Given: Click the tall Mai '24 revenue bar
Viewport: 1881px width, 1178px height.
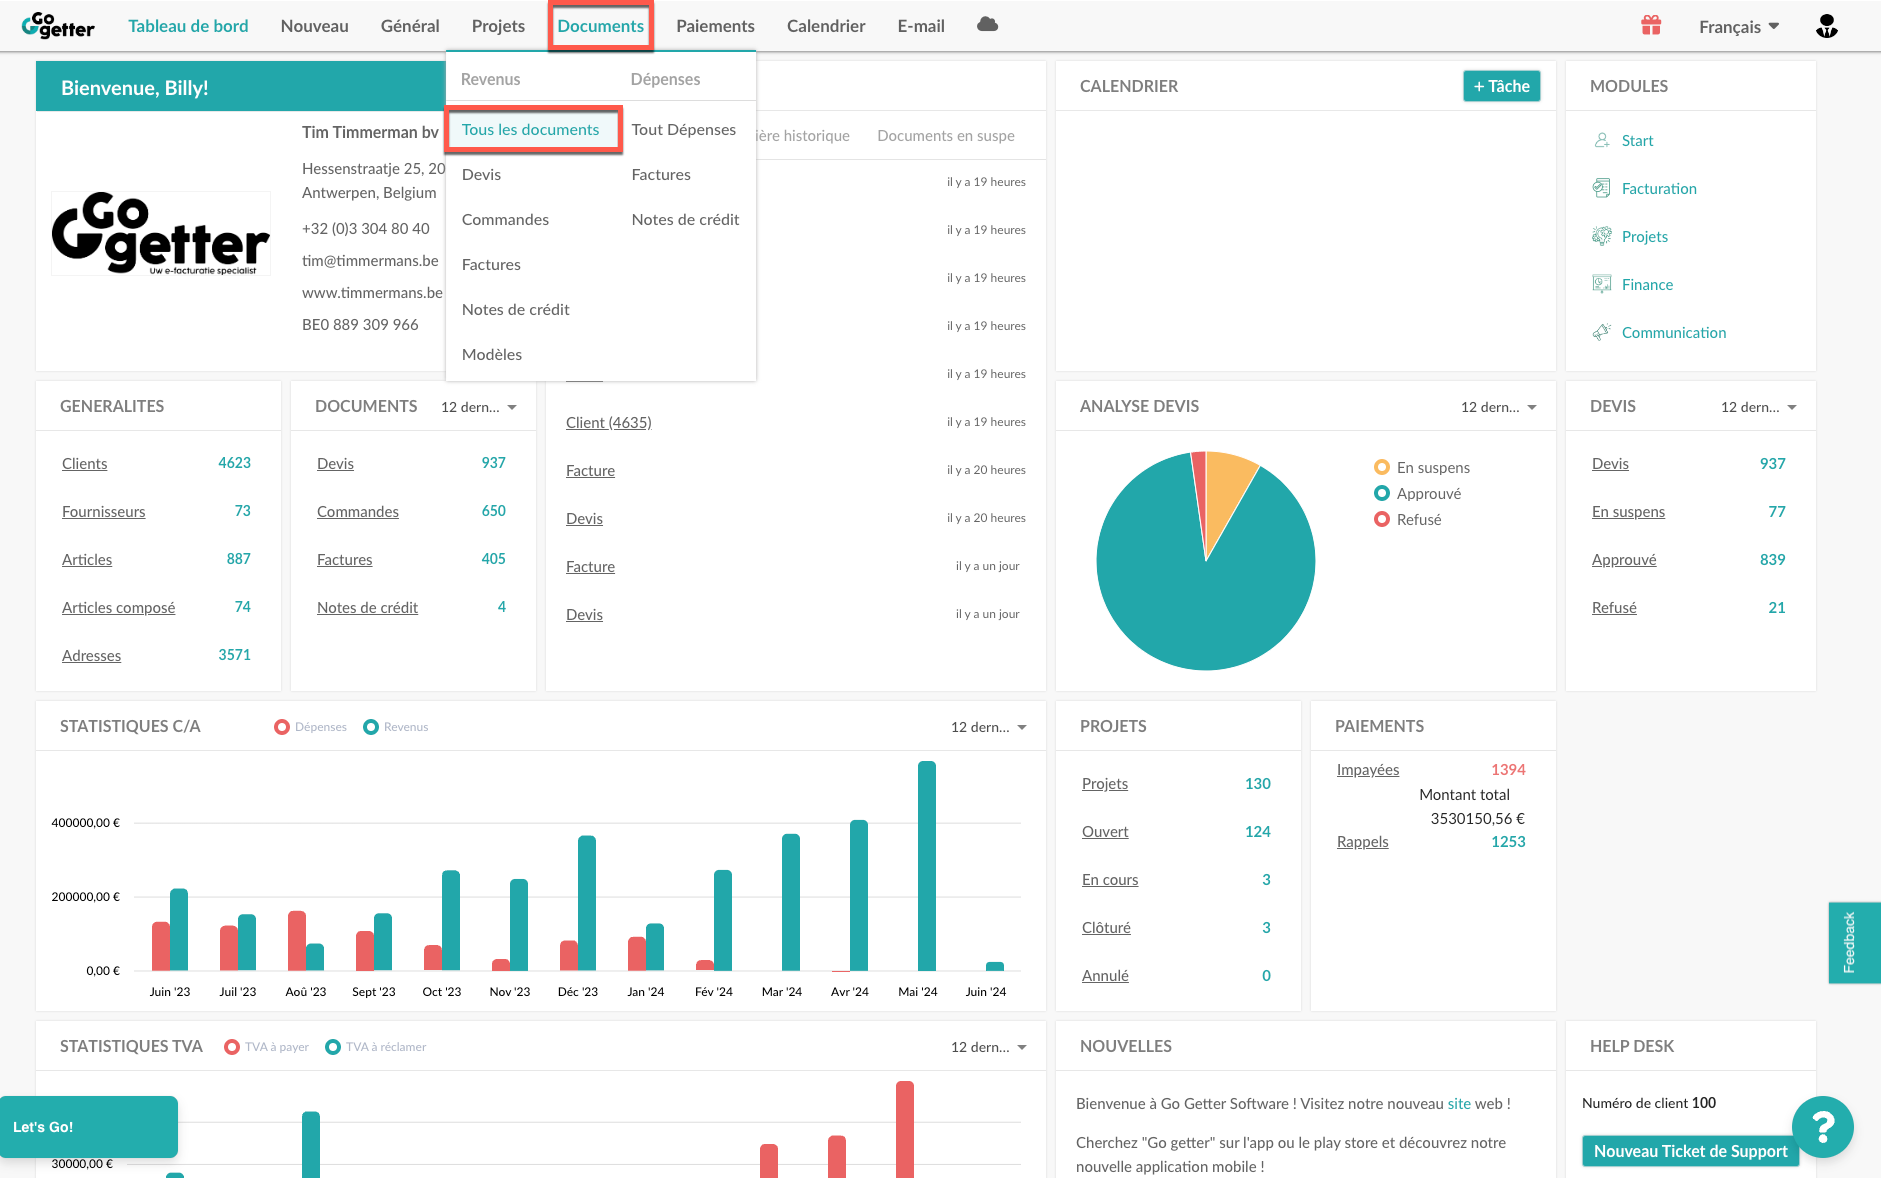Looking at the screenshot, I should (x=927, y=866).
